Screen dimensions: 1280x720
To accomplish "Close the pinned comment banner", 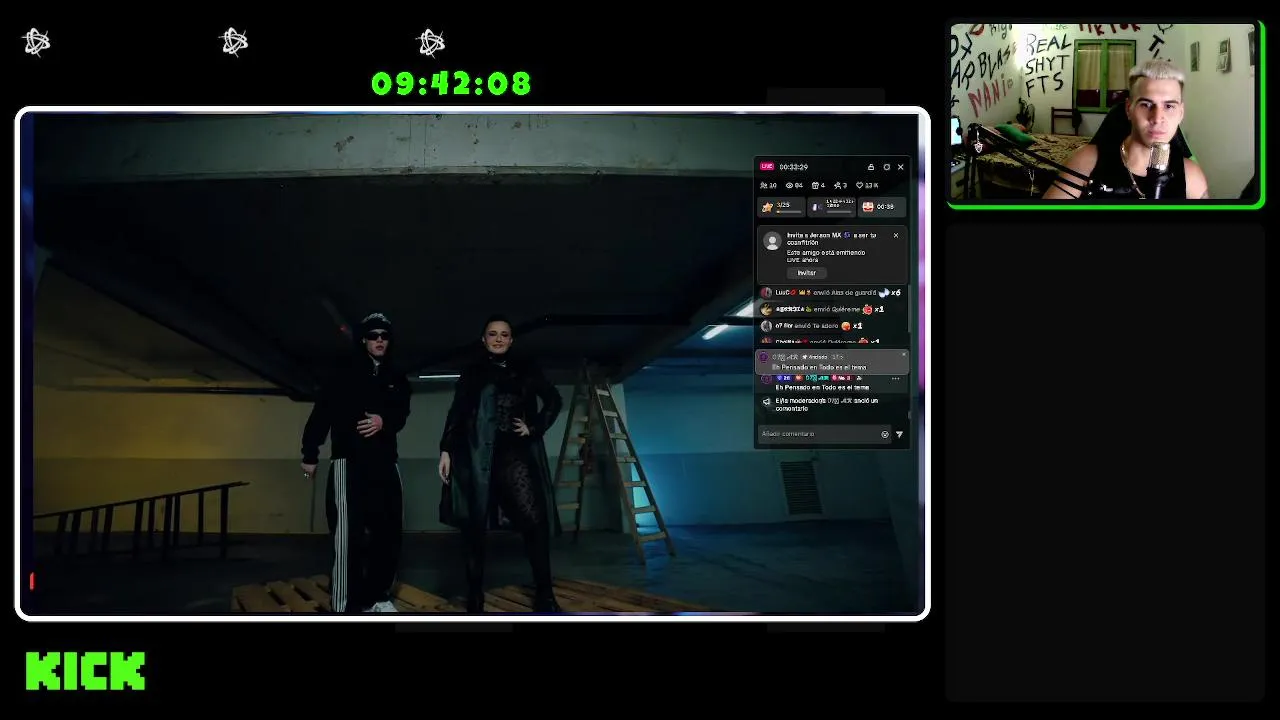I will pyautogui.click(x=904, y=354).
